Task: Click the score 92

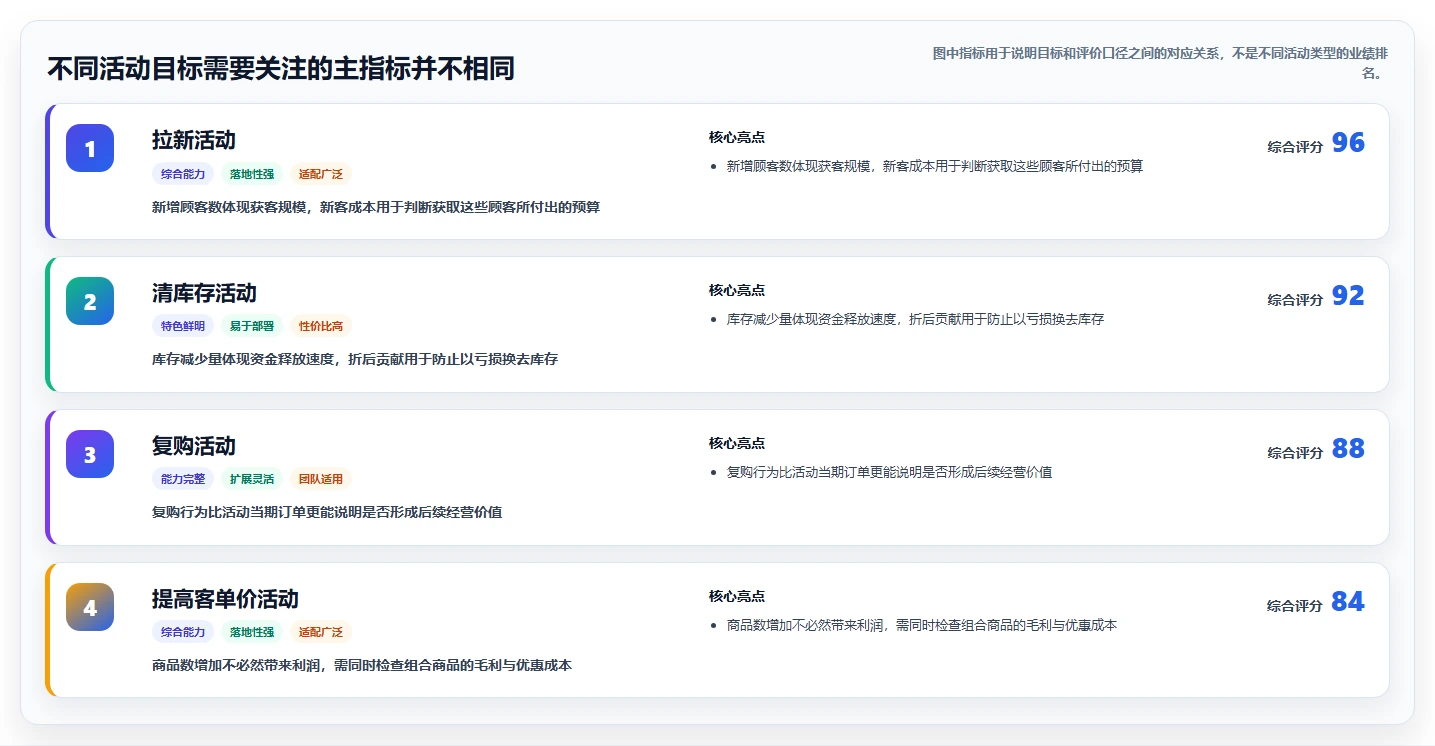Action: 1348,296
